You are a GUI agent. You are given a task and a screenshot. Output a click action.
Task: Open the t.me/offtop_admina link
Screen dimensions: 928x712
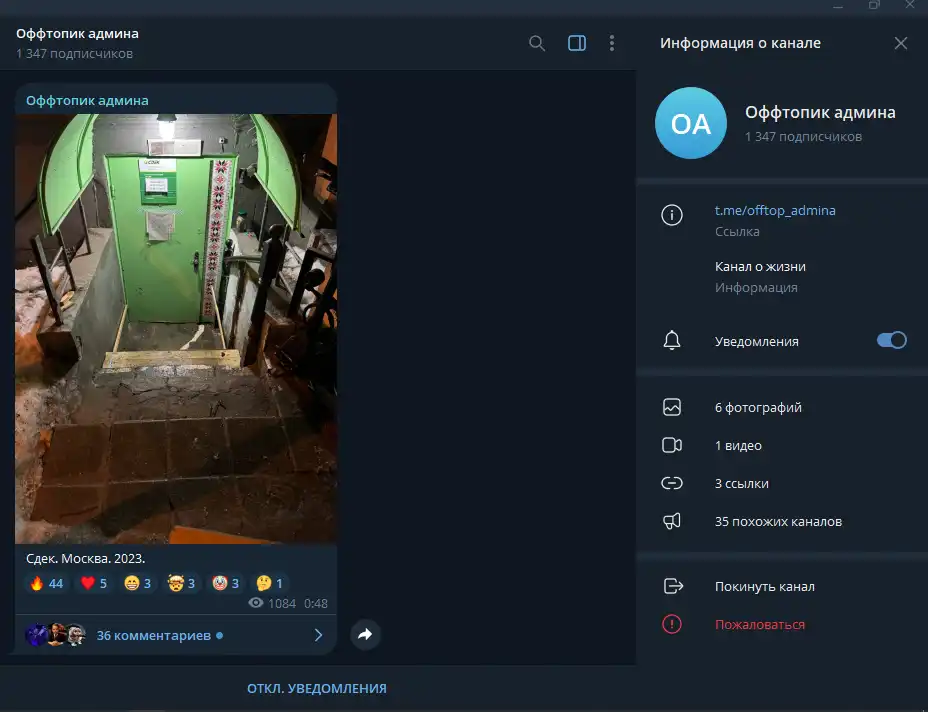tap(775, 210)
